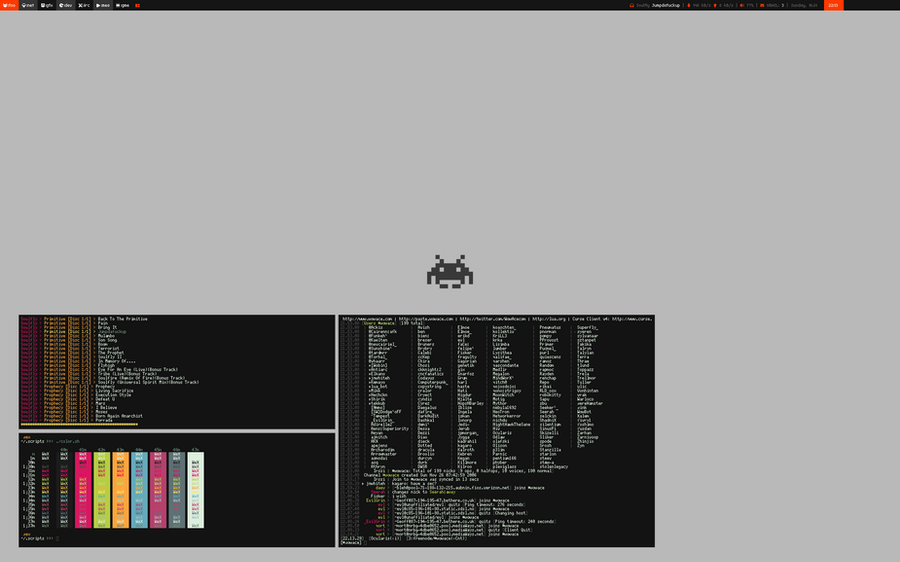Click the pink 45m color column
This screenshot has width=900, height=562.
(158, 490)
